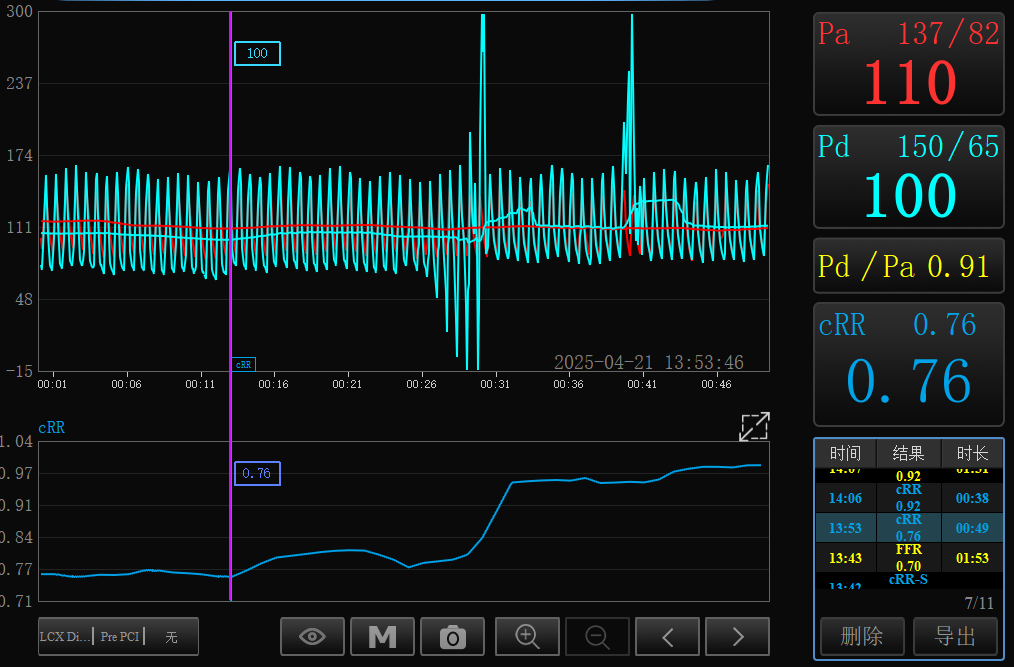
Task: Click the 结果 column header
Action: point(909,453)
